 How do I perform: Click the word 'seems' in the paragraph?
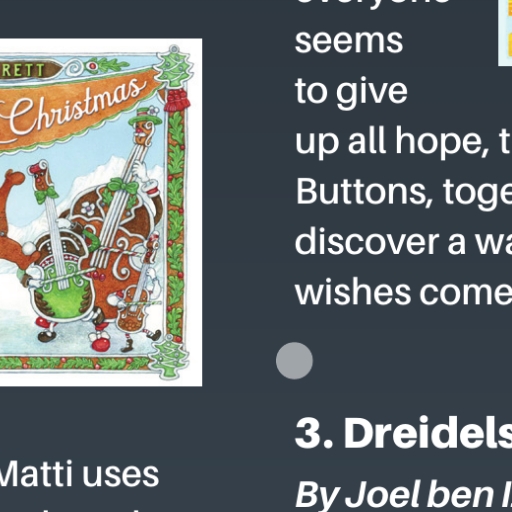click(x=349, y=41)
